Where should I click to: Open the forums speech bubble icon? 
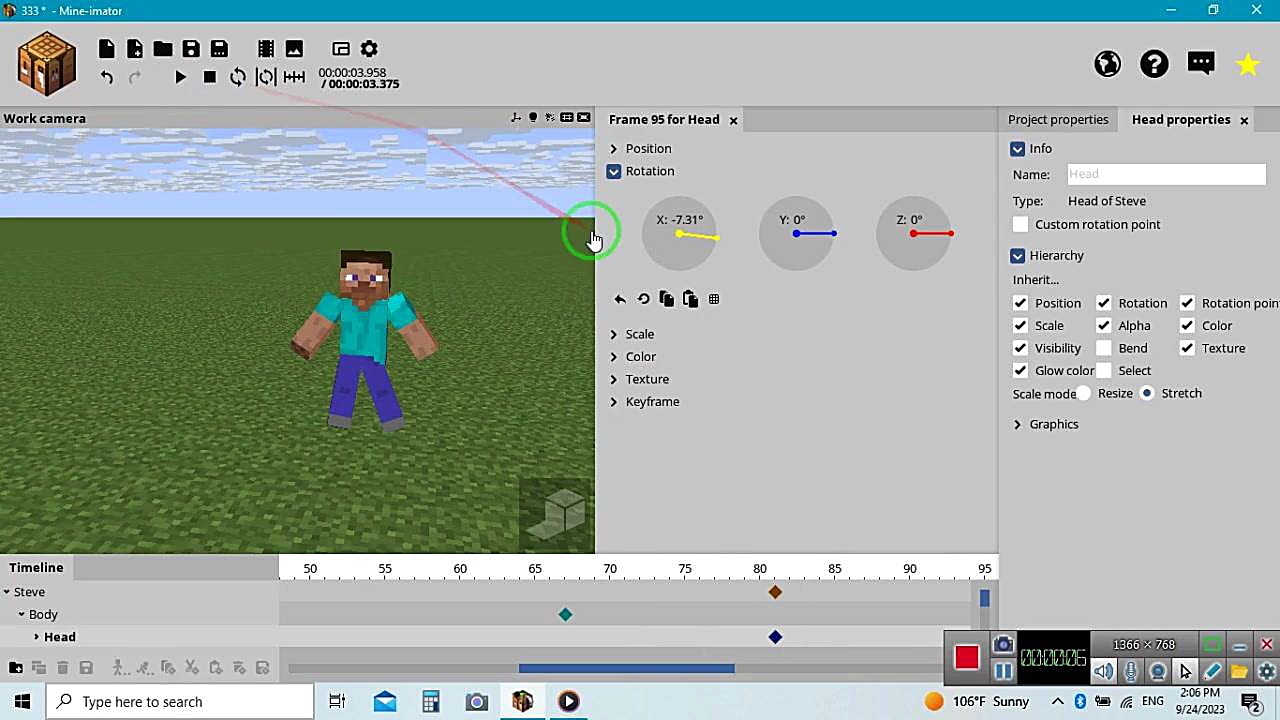pyautogui.click(x=1201, y=64)
